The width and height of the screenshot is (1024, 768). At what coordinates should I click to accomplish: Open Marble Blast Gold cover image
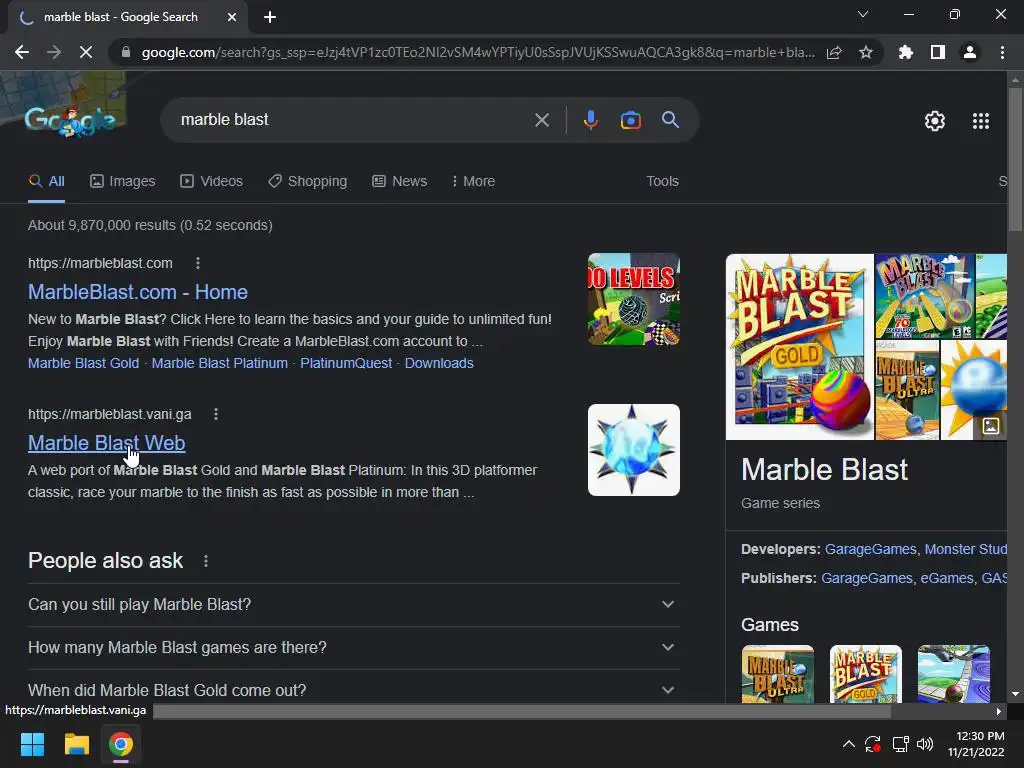coord(799,347)
